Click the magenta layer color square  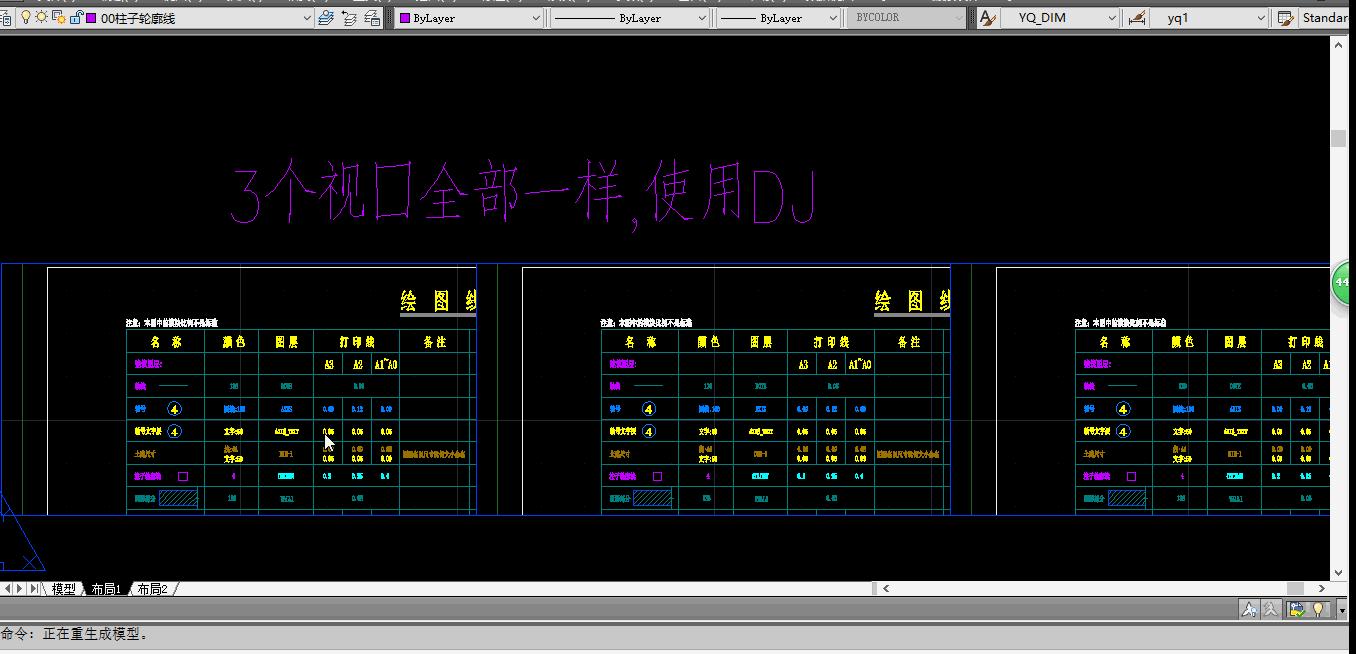pos(91,18)
